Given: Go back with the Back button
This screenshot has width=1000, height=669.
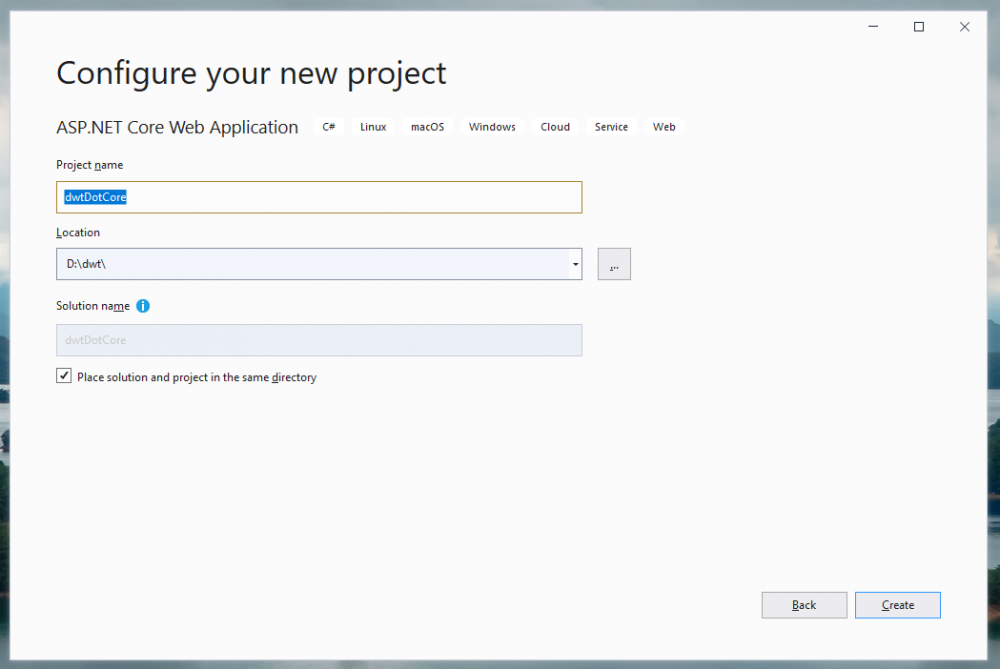Looking at the screenshot, I should point(804,605).
